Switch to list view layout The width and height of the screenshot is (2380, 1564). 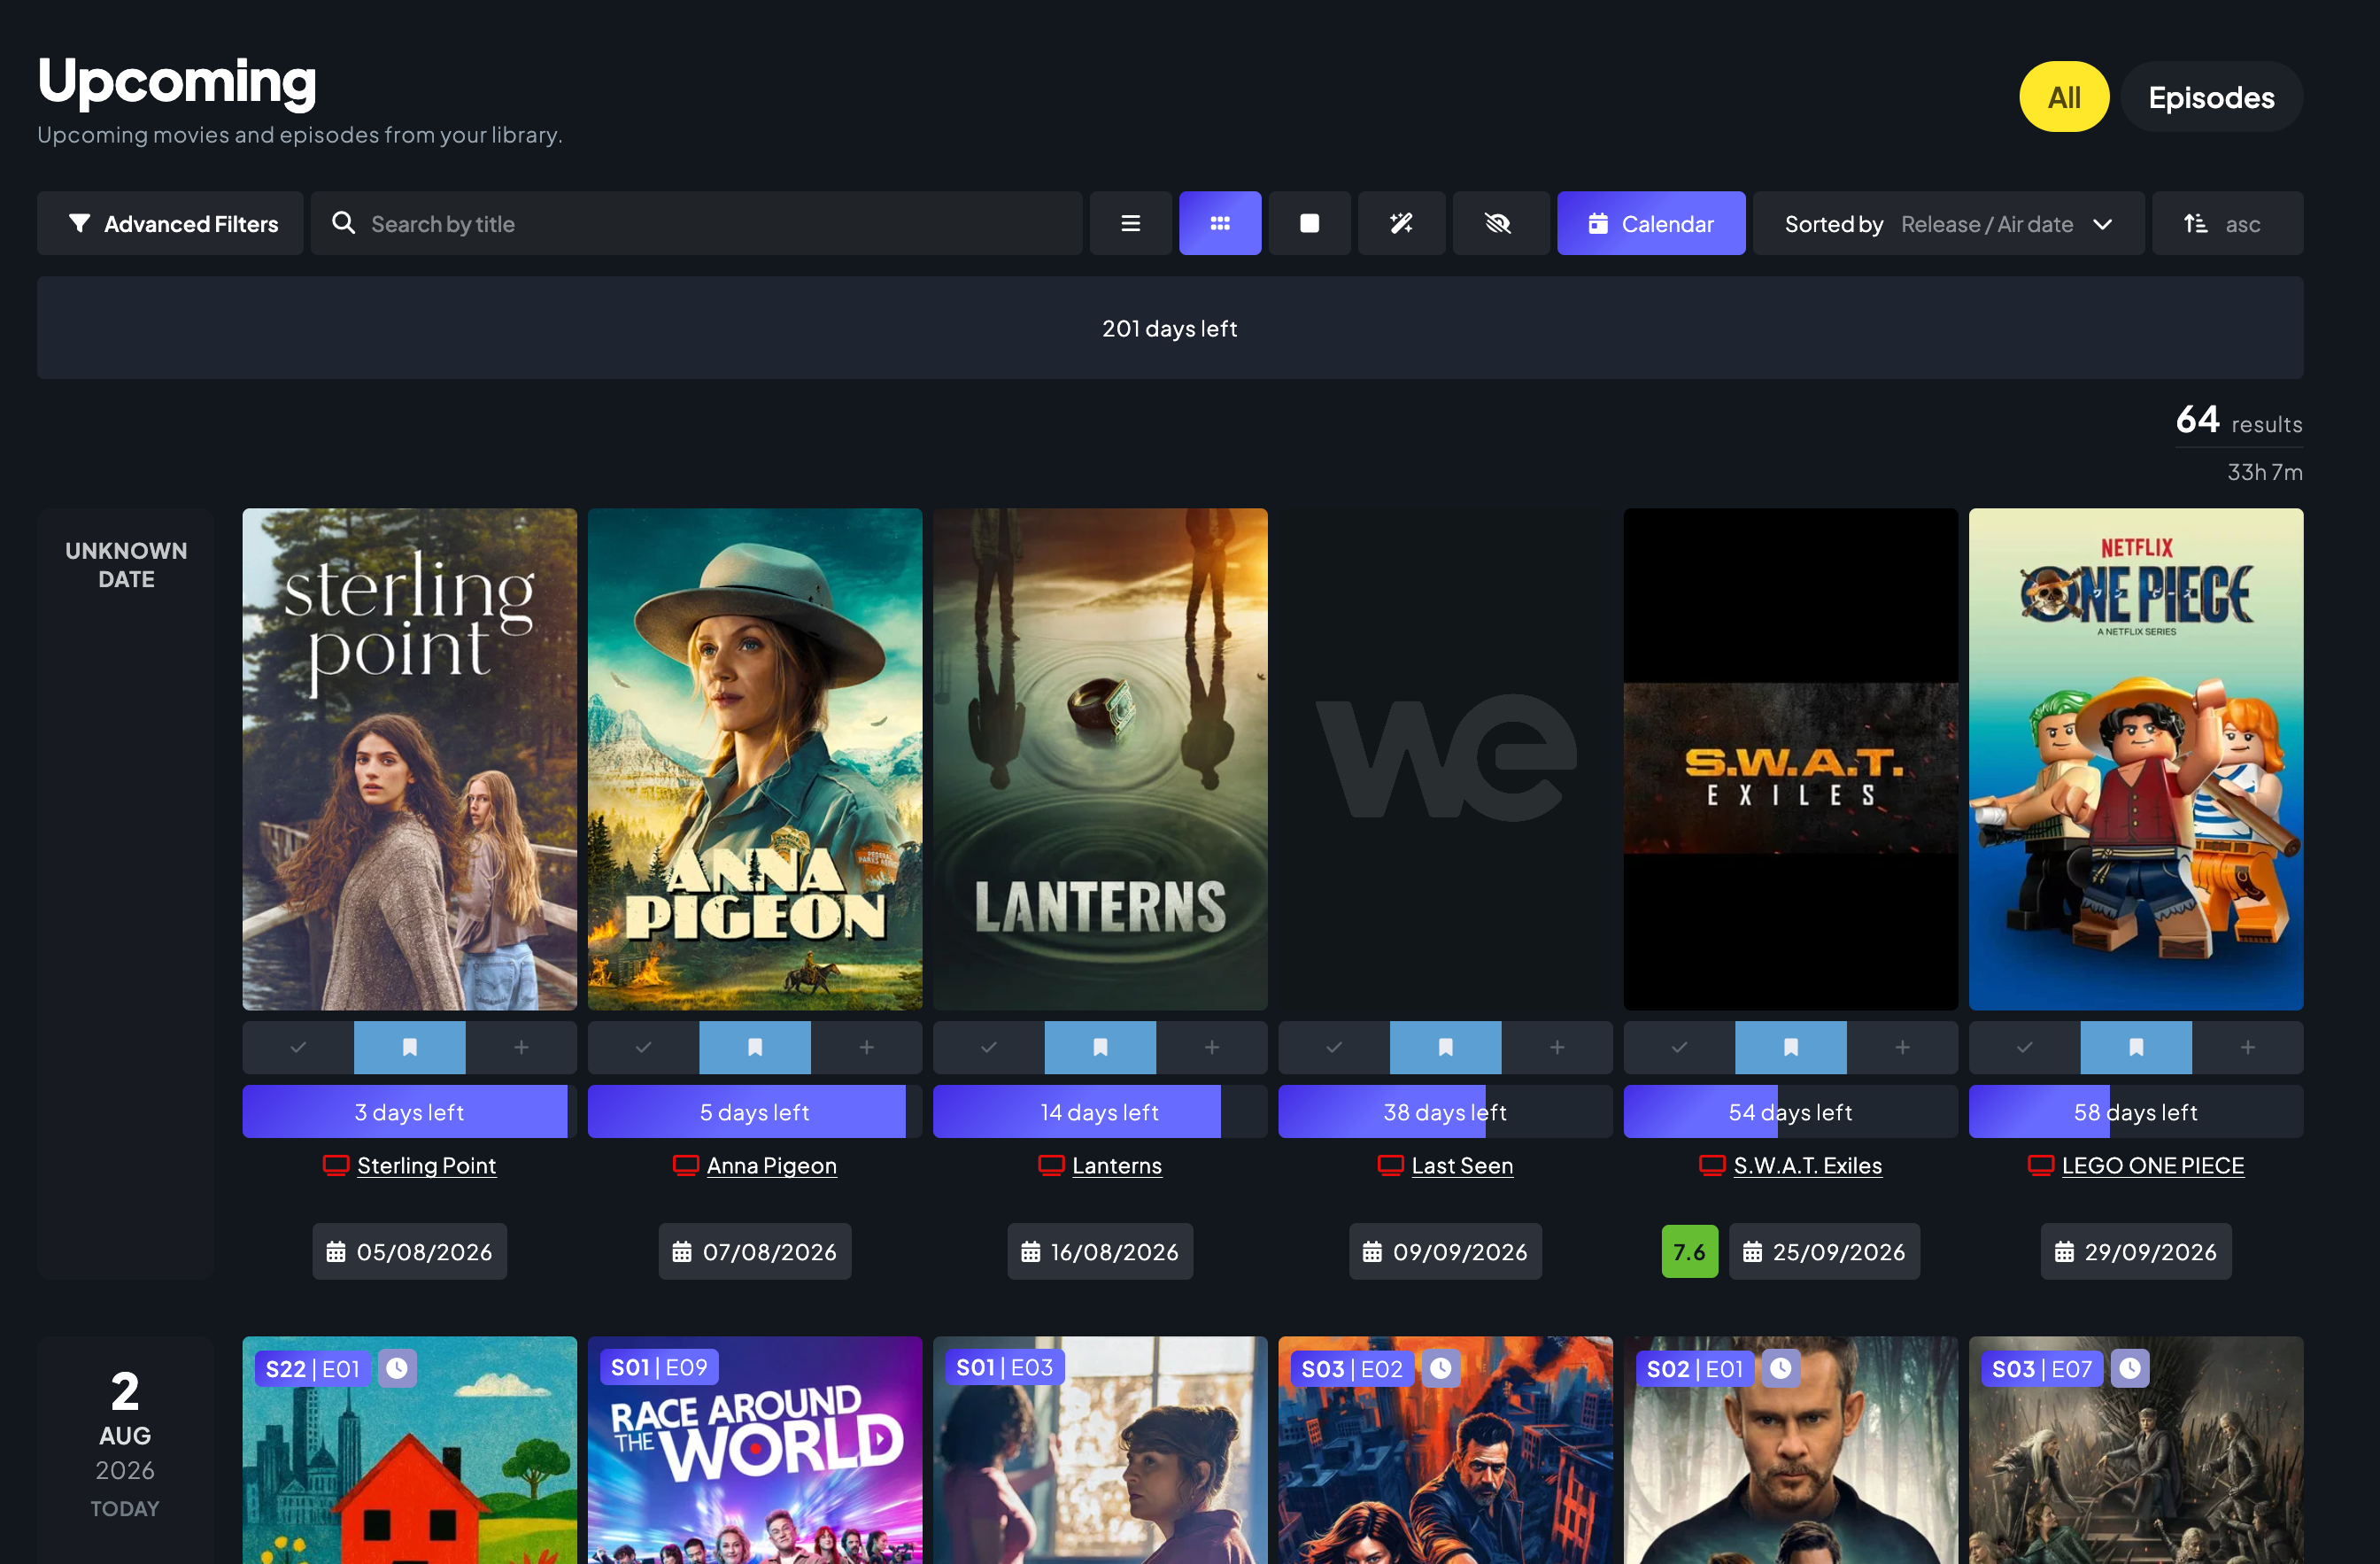pos(1130,223)
